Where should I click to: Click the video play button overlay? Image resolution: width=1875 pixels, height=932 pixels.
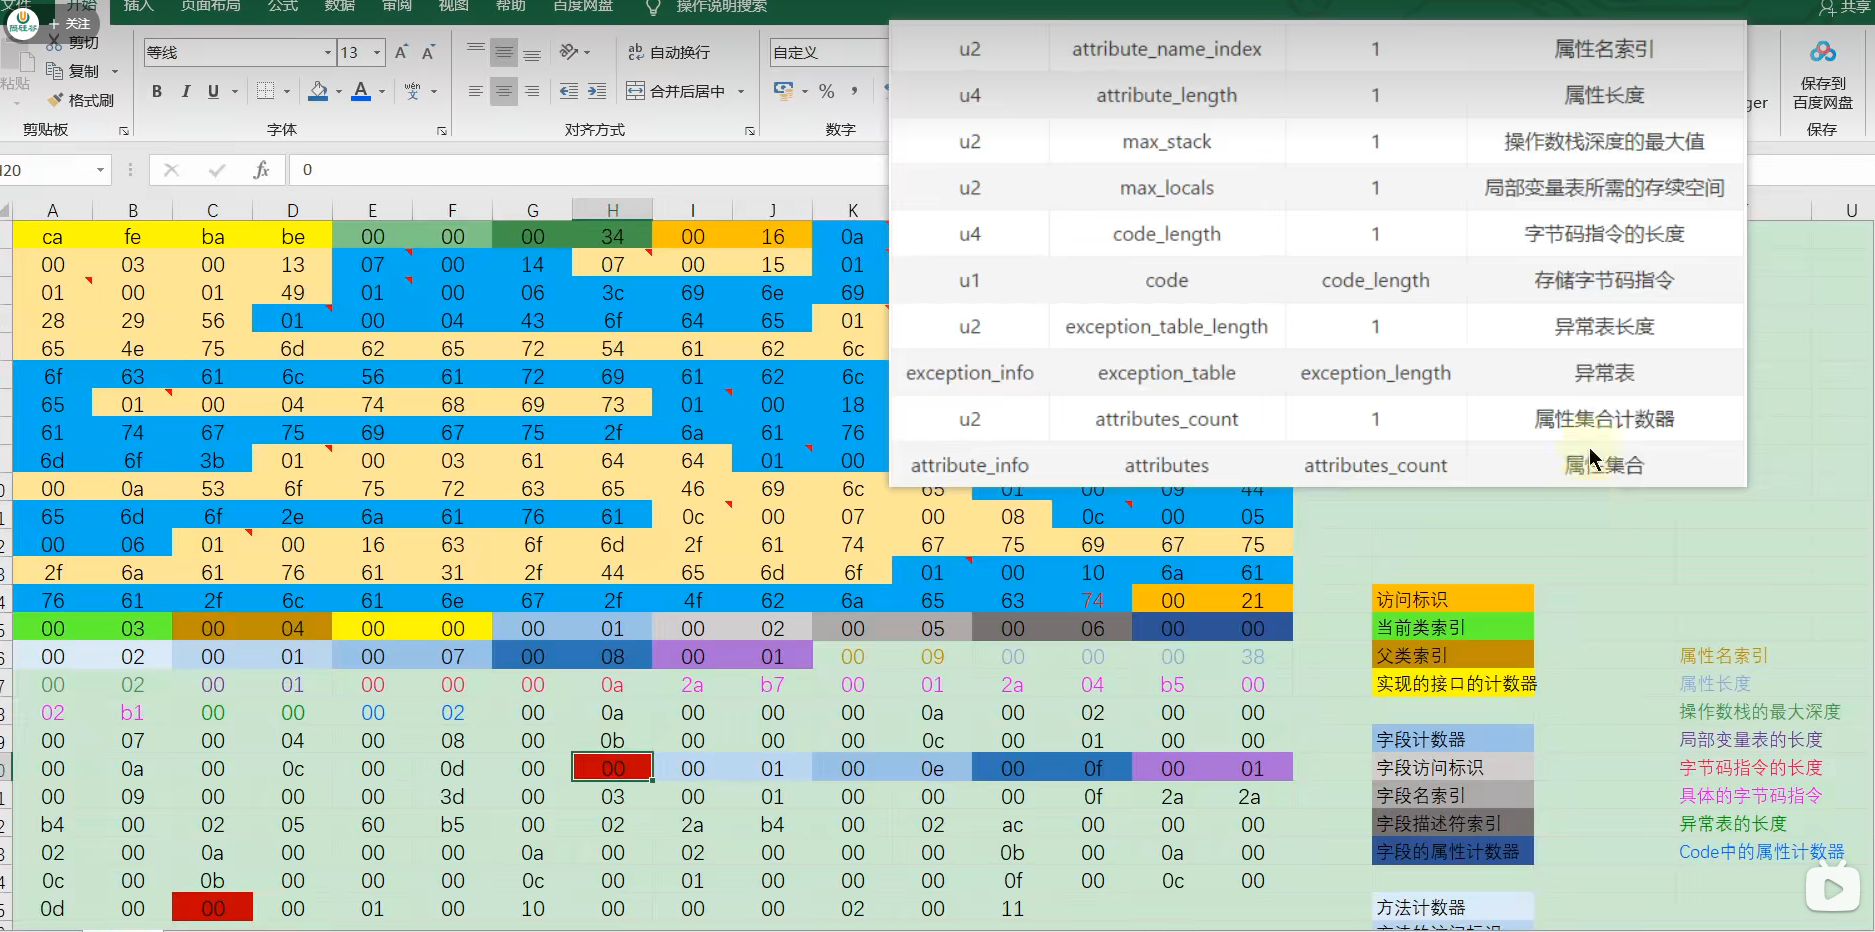click(x=1833, y=888)
